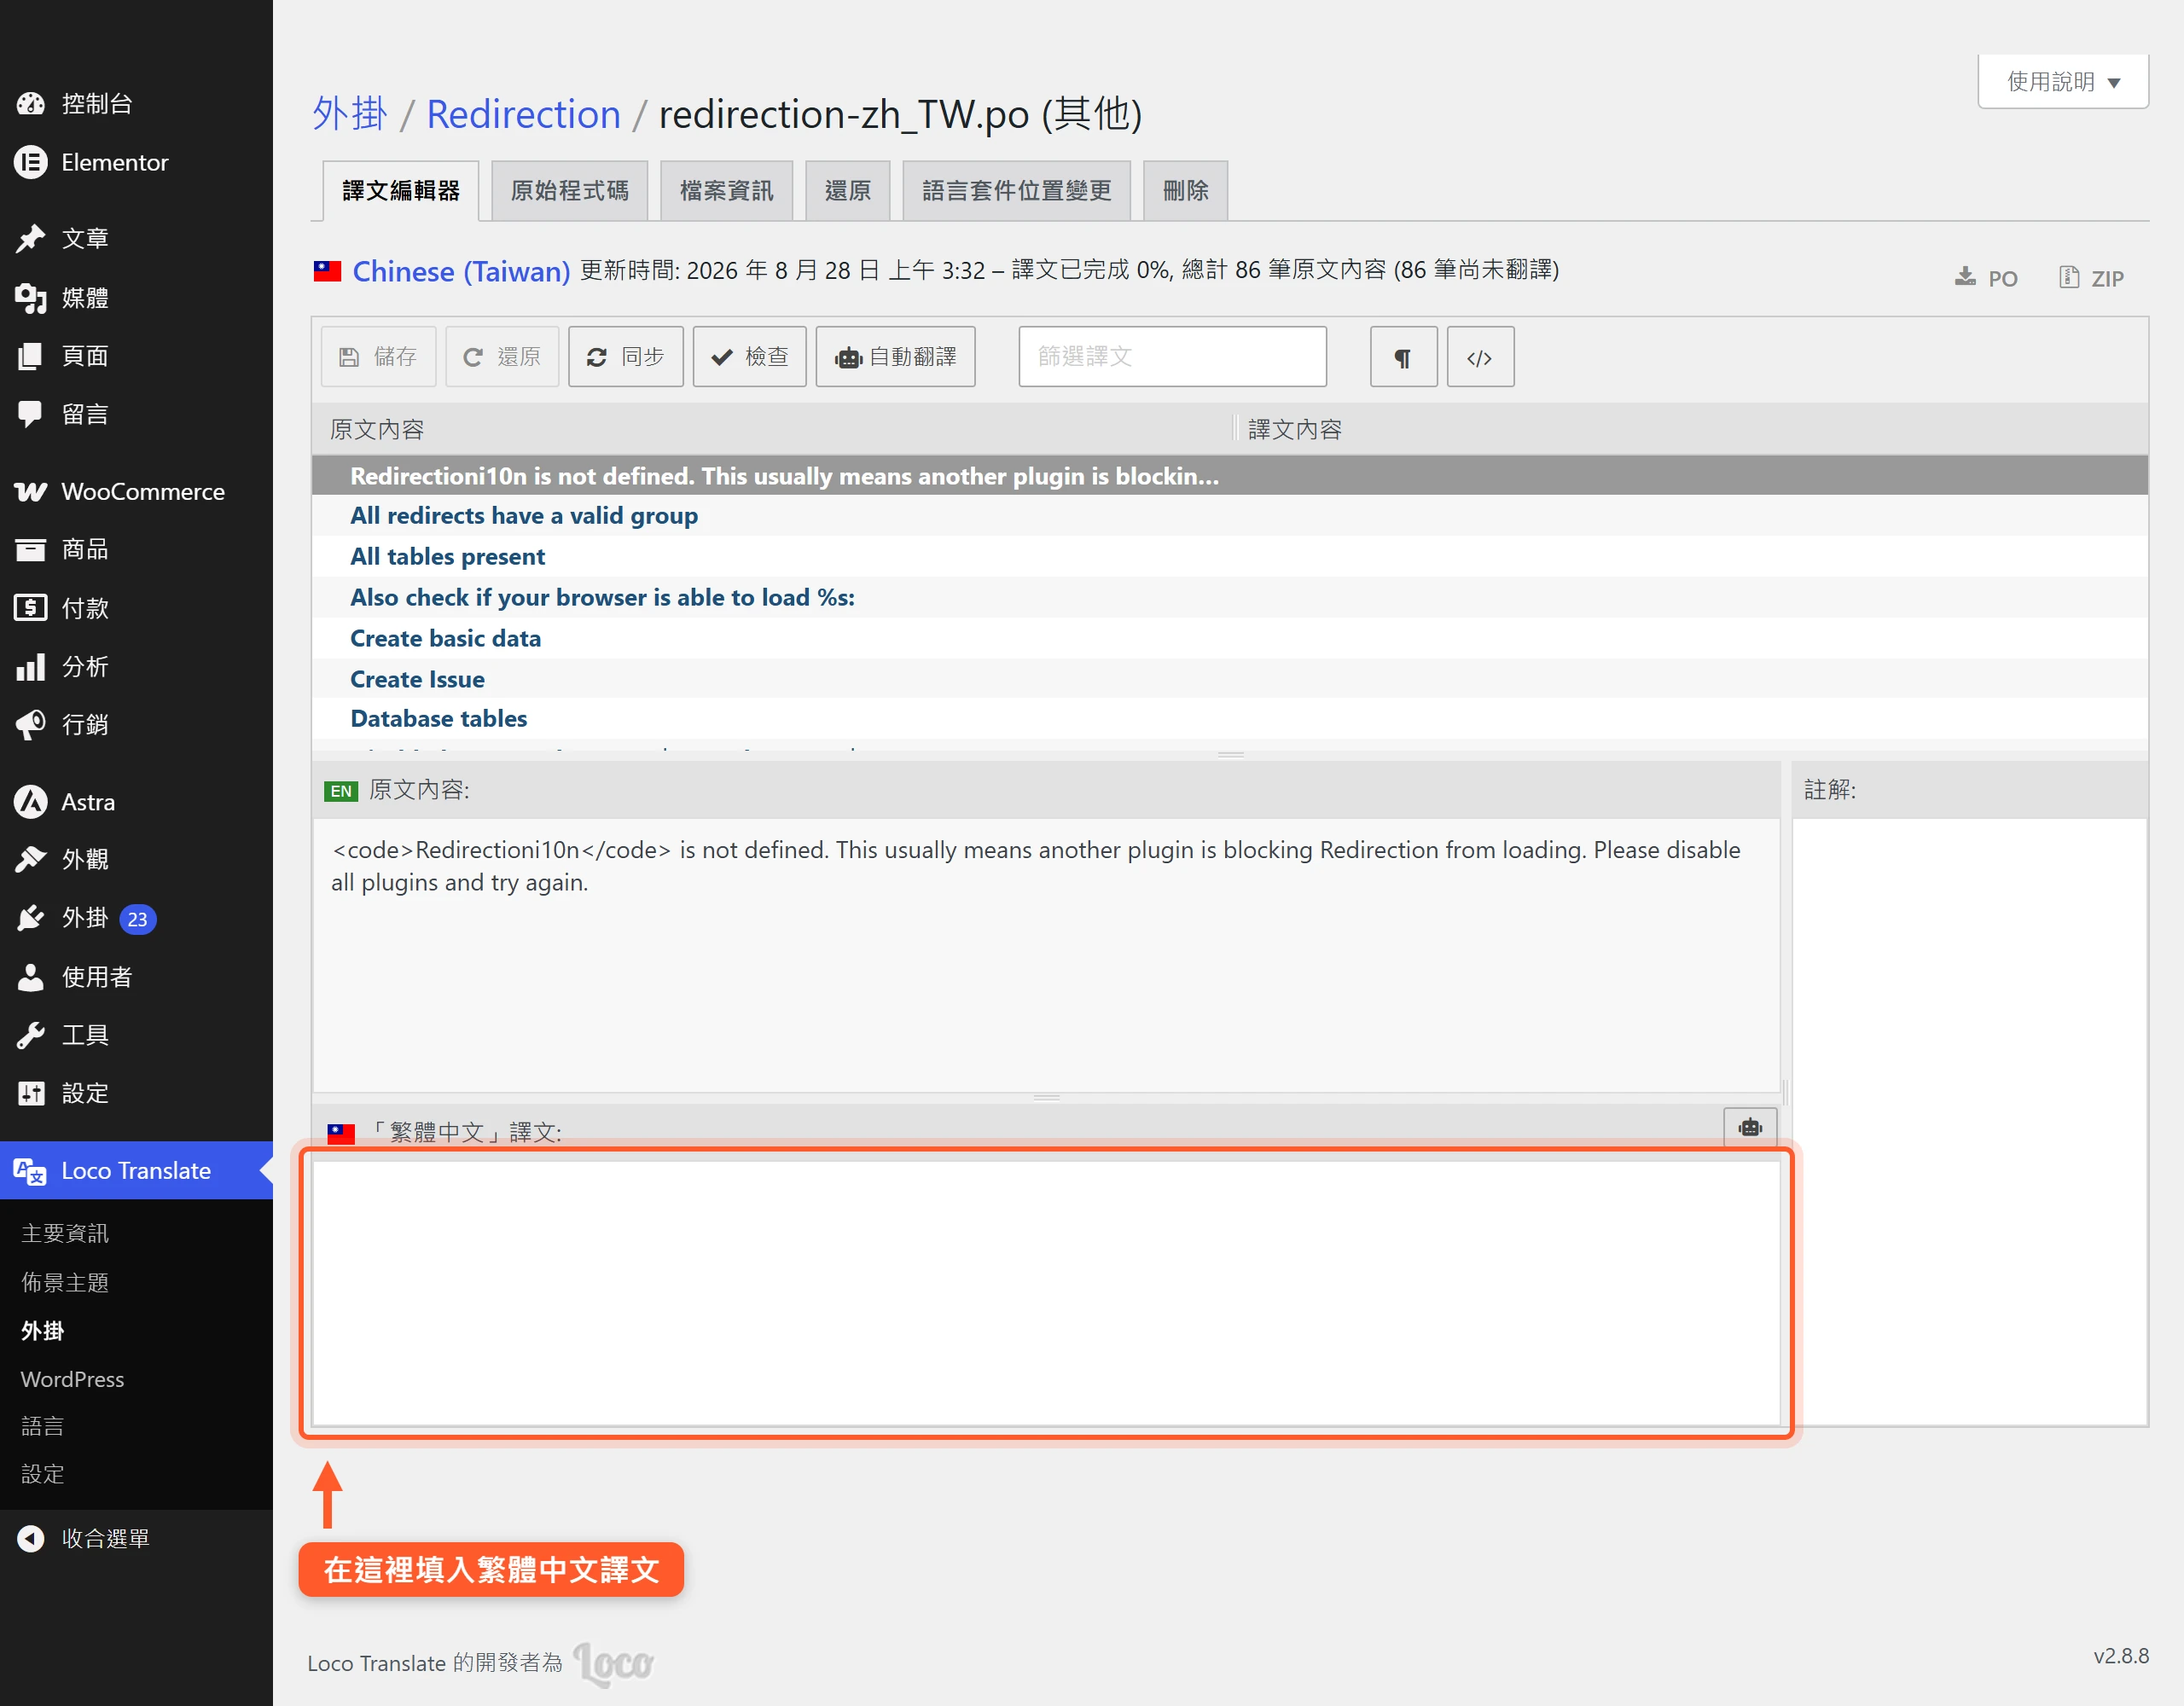Screen dimensions: 2184x1706
Task: Open the 佈景主題 Loco submenu
Action: tap(65, 1282)
